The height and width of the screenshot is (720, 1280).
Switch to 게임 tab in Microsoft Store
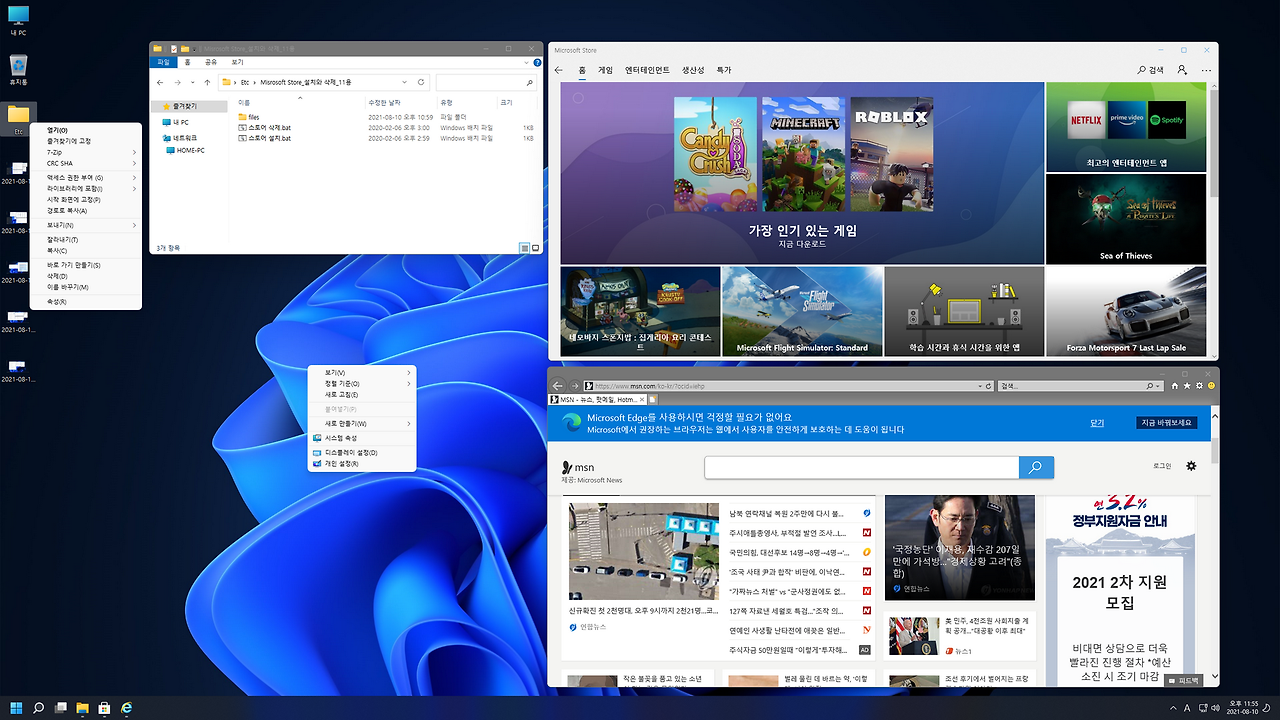[606, 70]
